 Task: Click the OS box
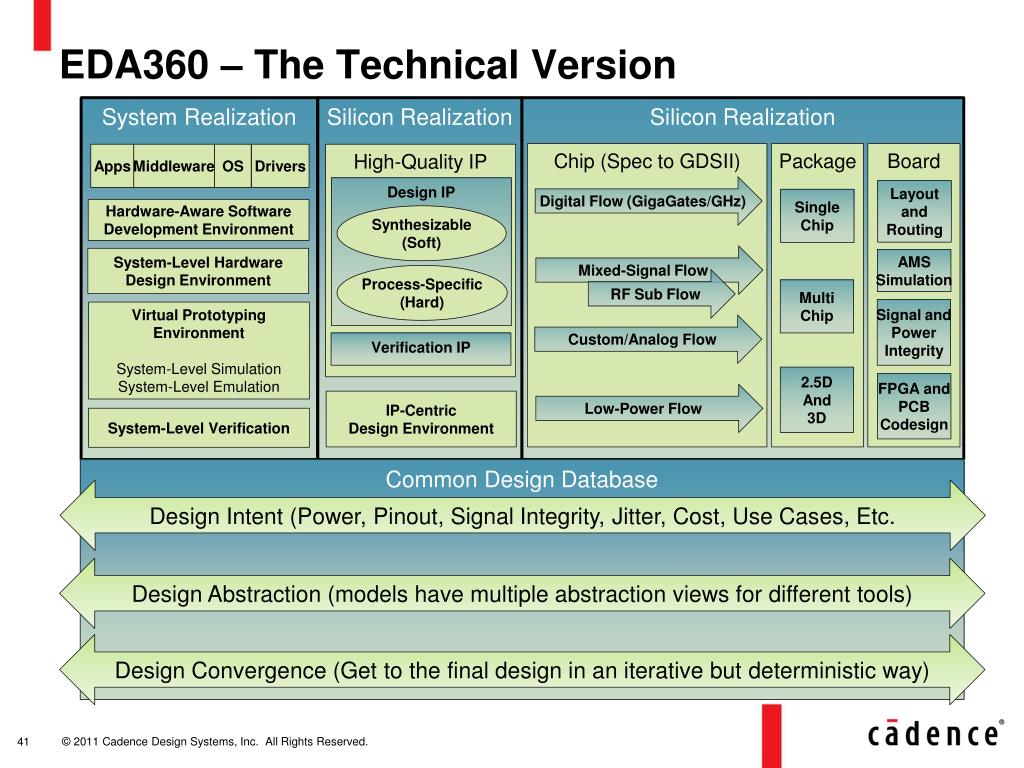pyautogui.click(x=232, y=166)
